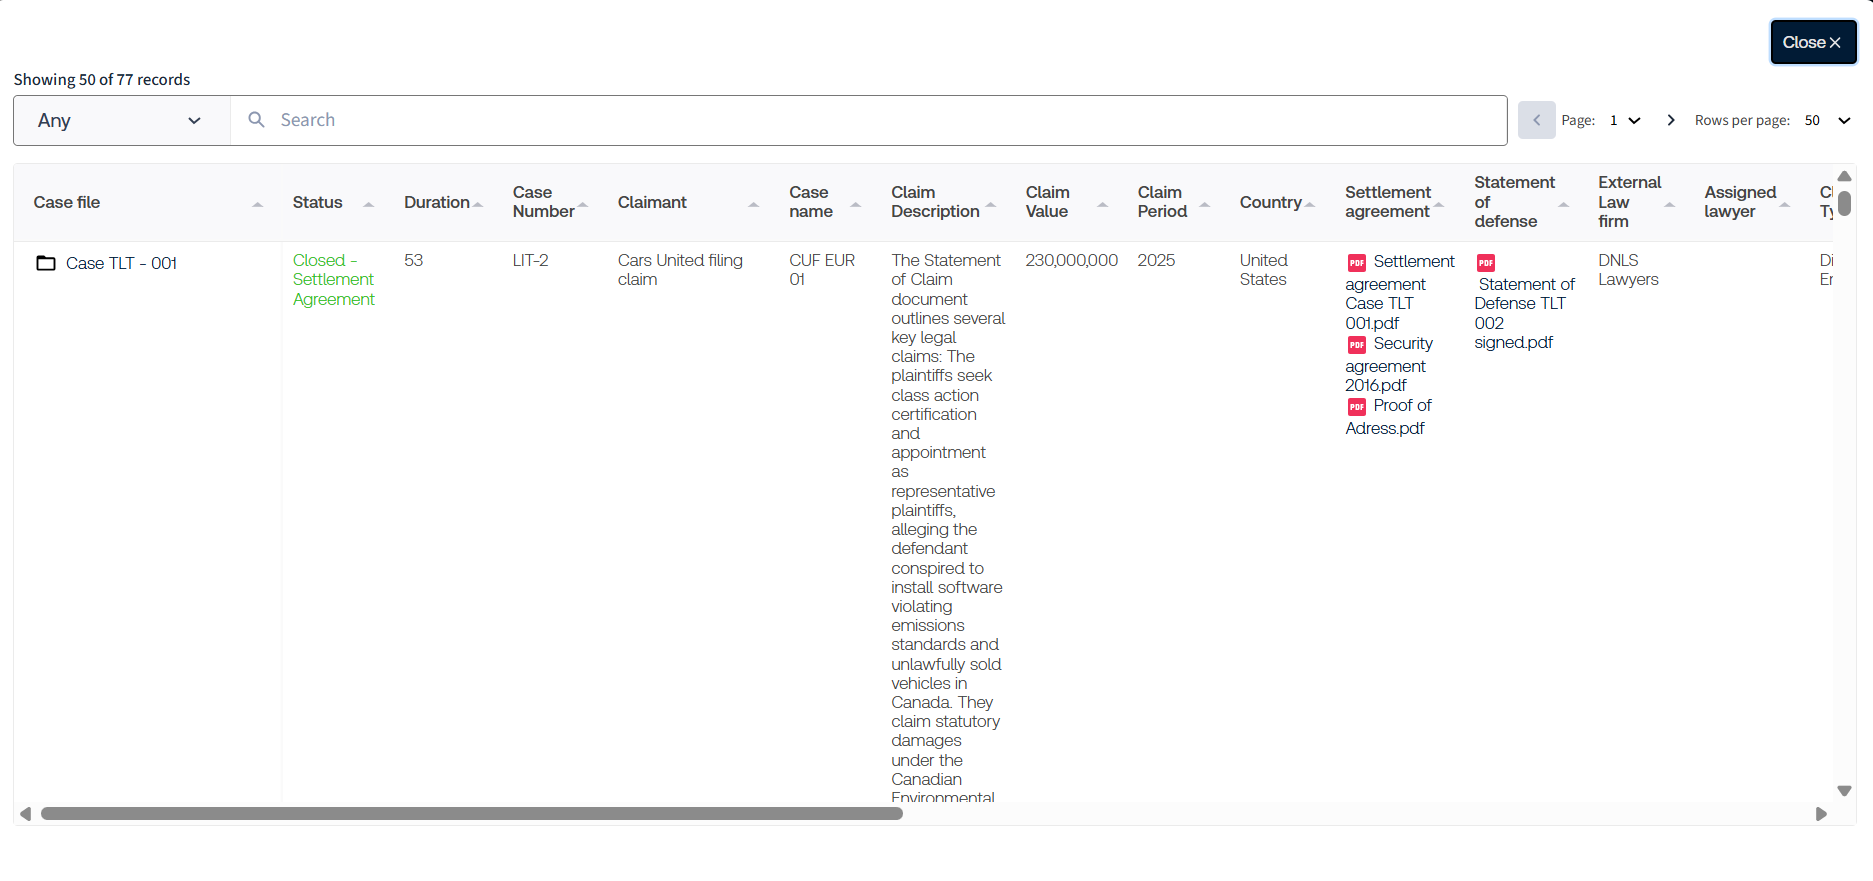
Task: Open the Case TLT - 001 row
Action: (x=121, y=263)
